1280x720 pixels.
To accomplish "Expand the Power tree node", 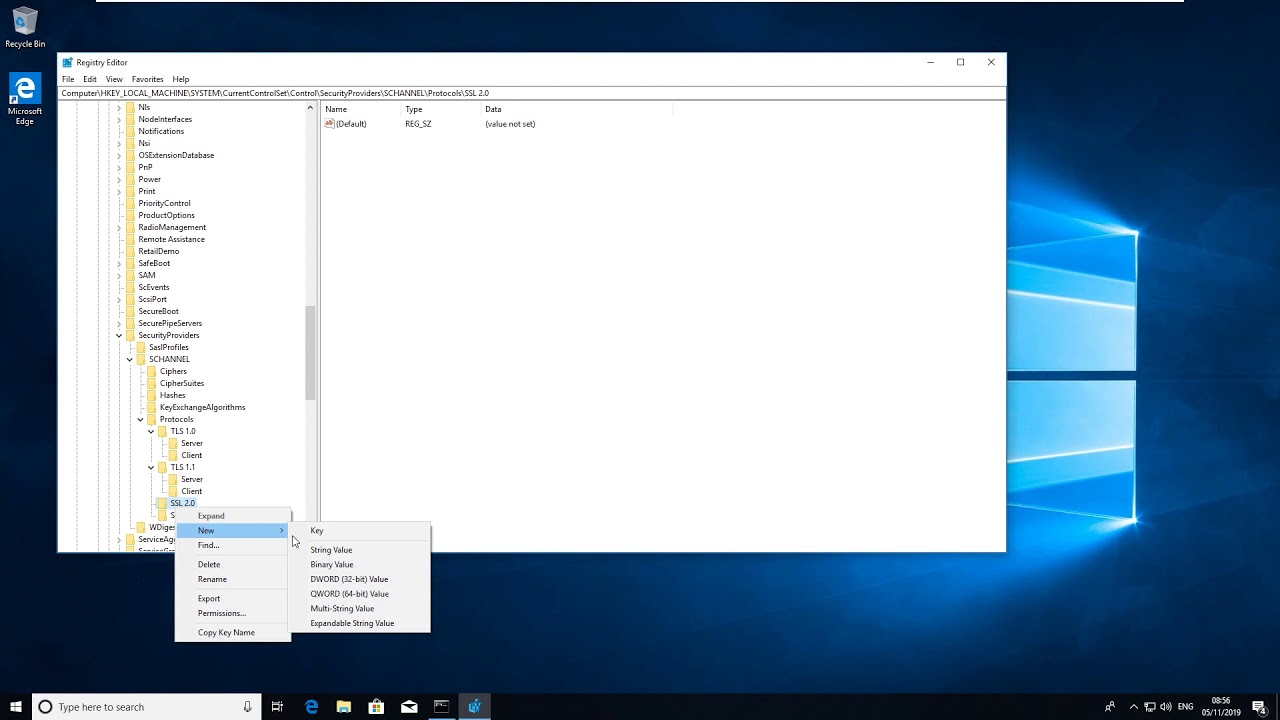I will [119, 179].
